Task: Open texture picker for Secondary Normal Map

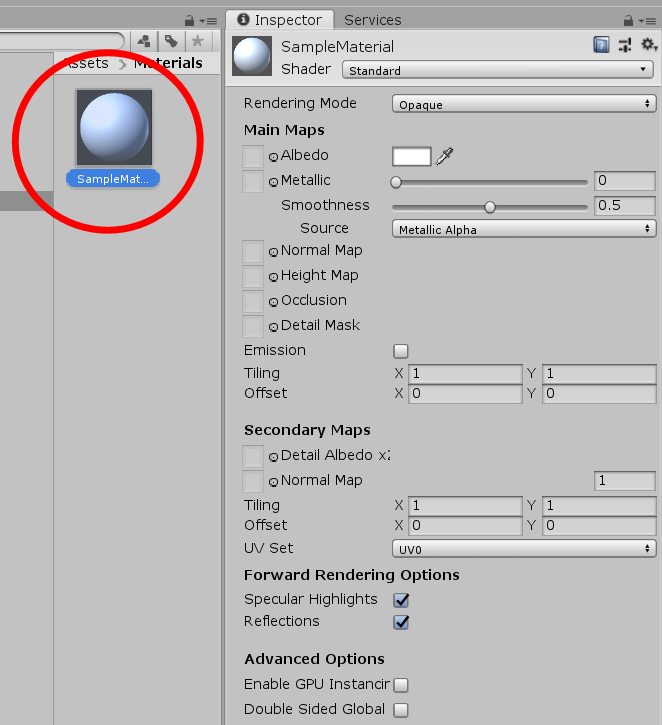Action: [273, 482]
